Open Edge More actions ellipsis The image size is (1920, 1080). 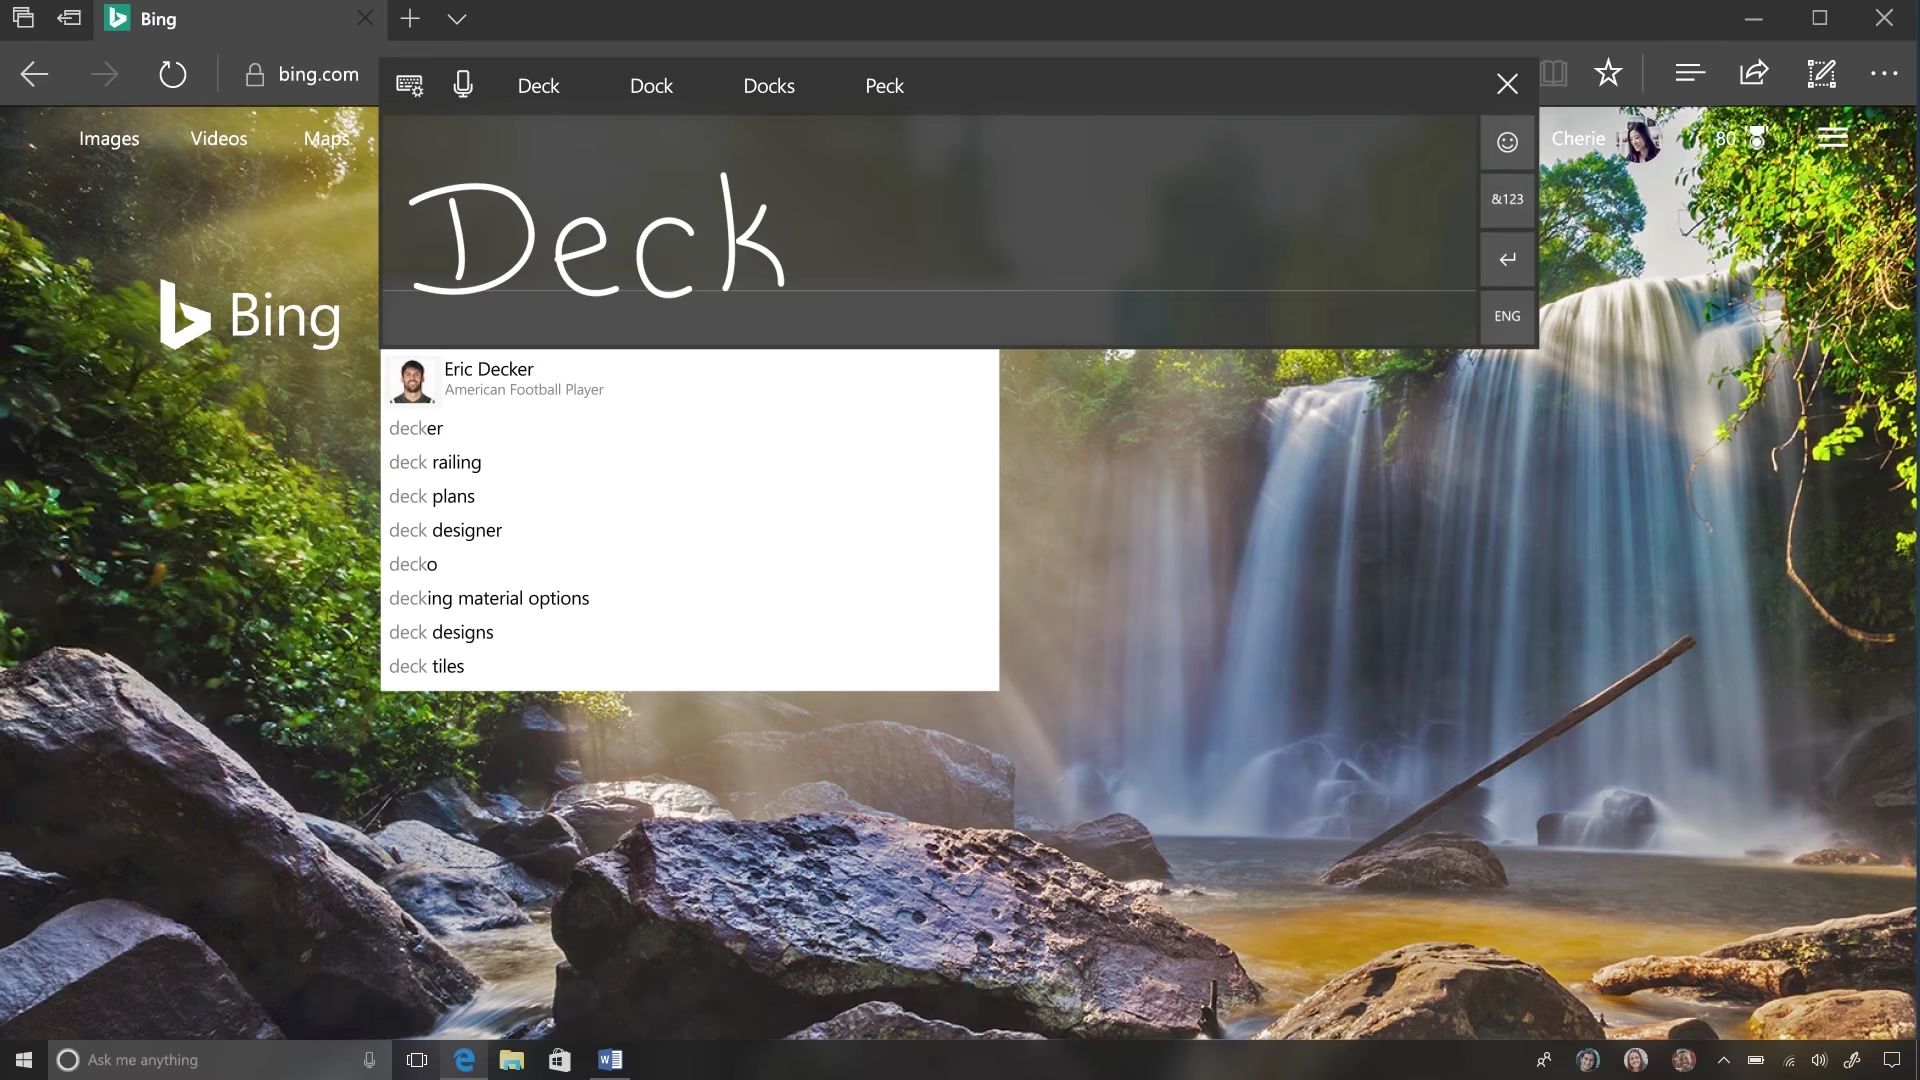coord(1884,73)
